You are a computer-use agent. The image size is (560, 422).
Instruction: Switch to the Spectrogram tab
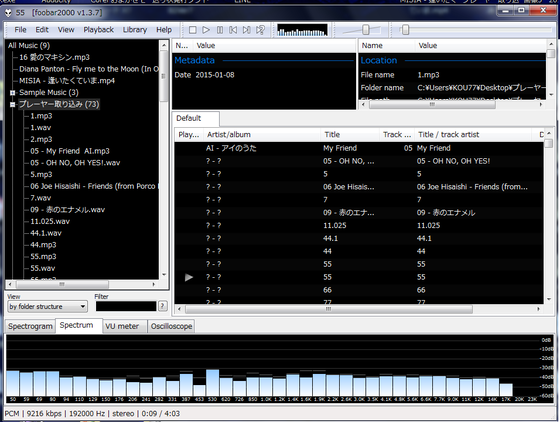30,326
